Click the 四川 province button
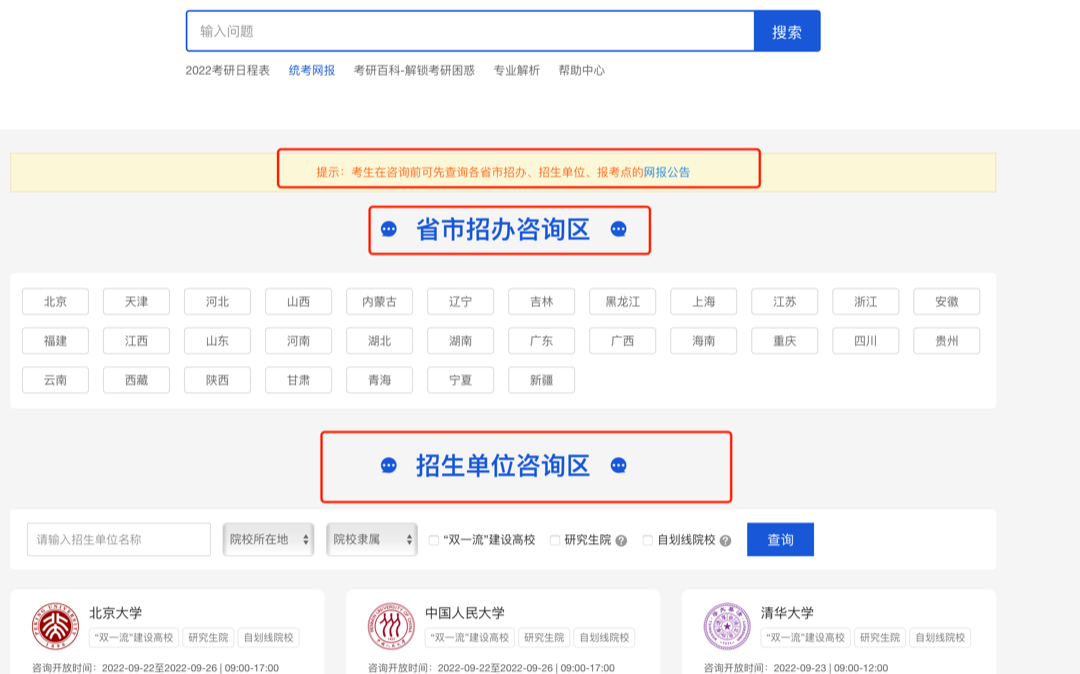The image size is (1080, 674). point(866,341)
